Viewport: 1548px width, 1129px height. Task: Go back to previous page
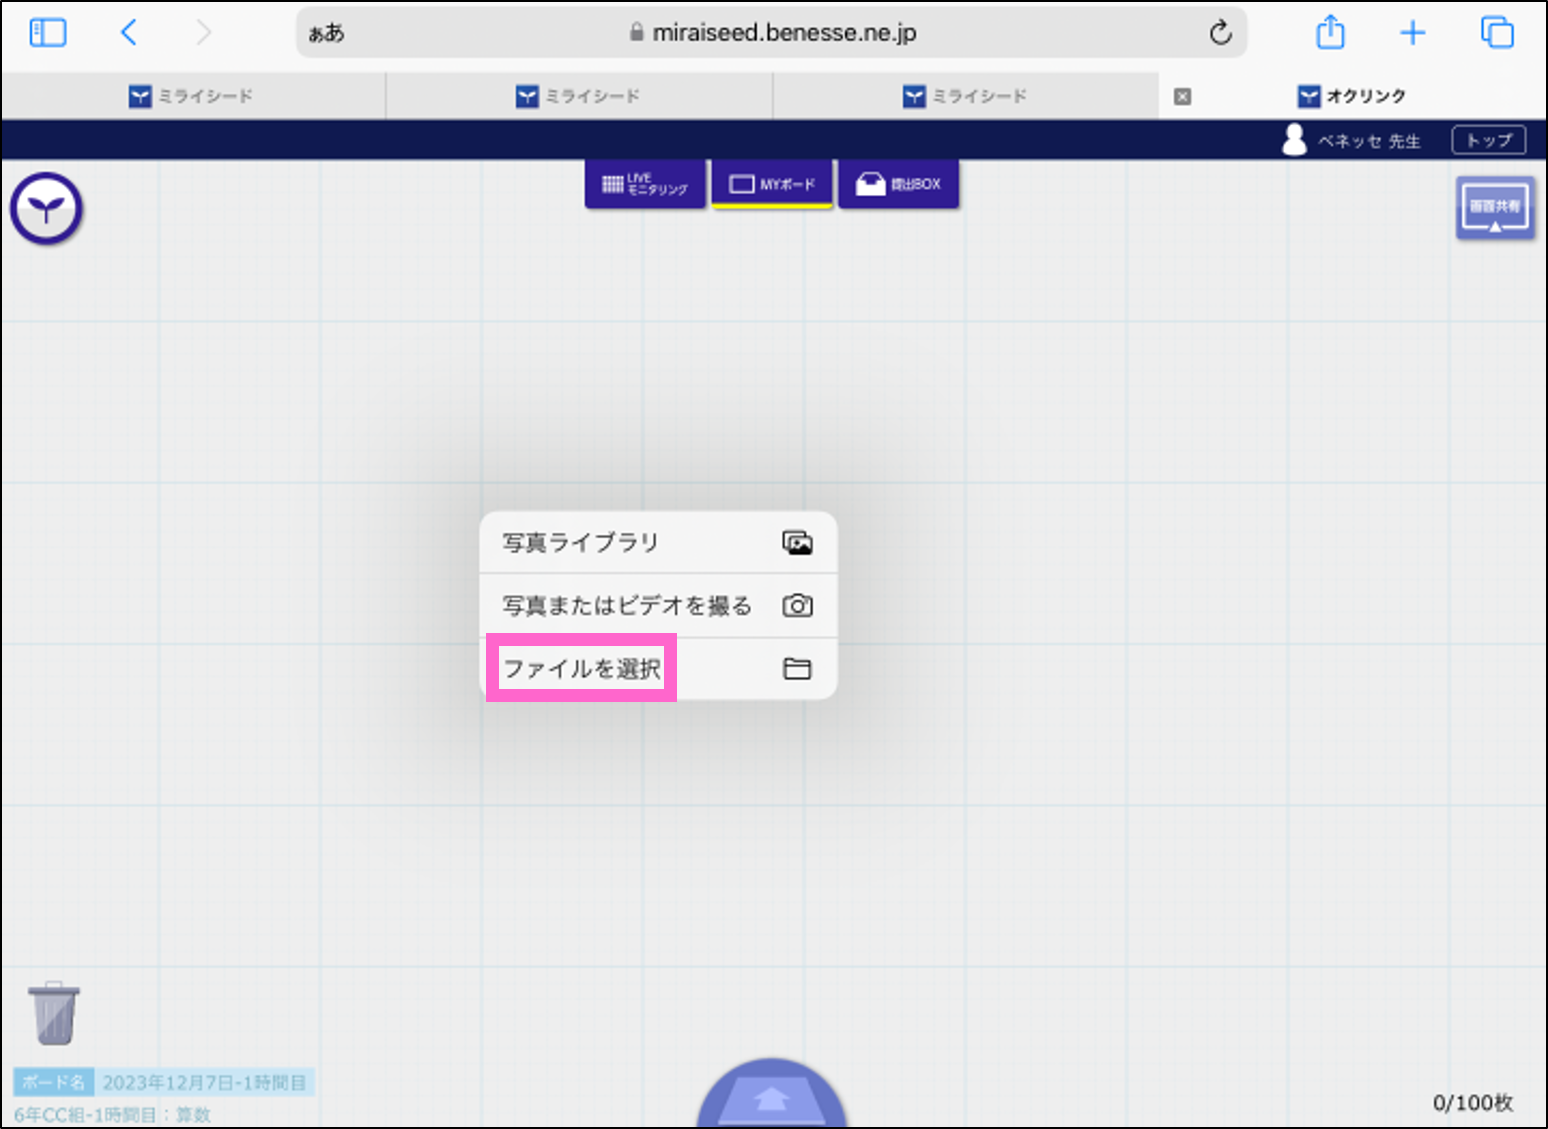[129, 33]
